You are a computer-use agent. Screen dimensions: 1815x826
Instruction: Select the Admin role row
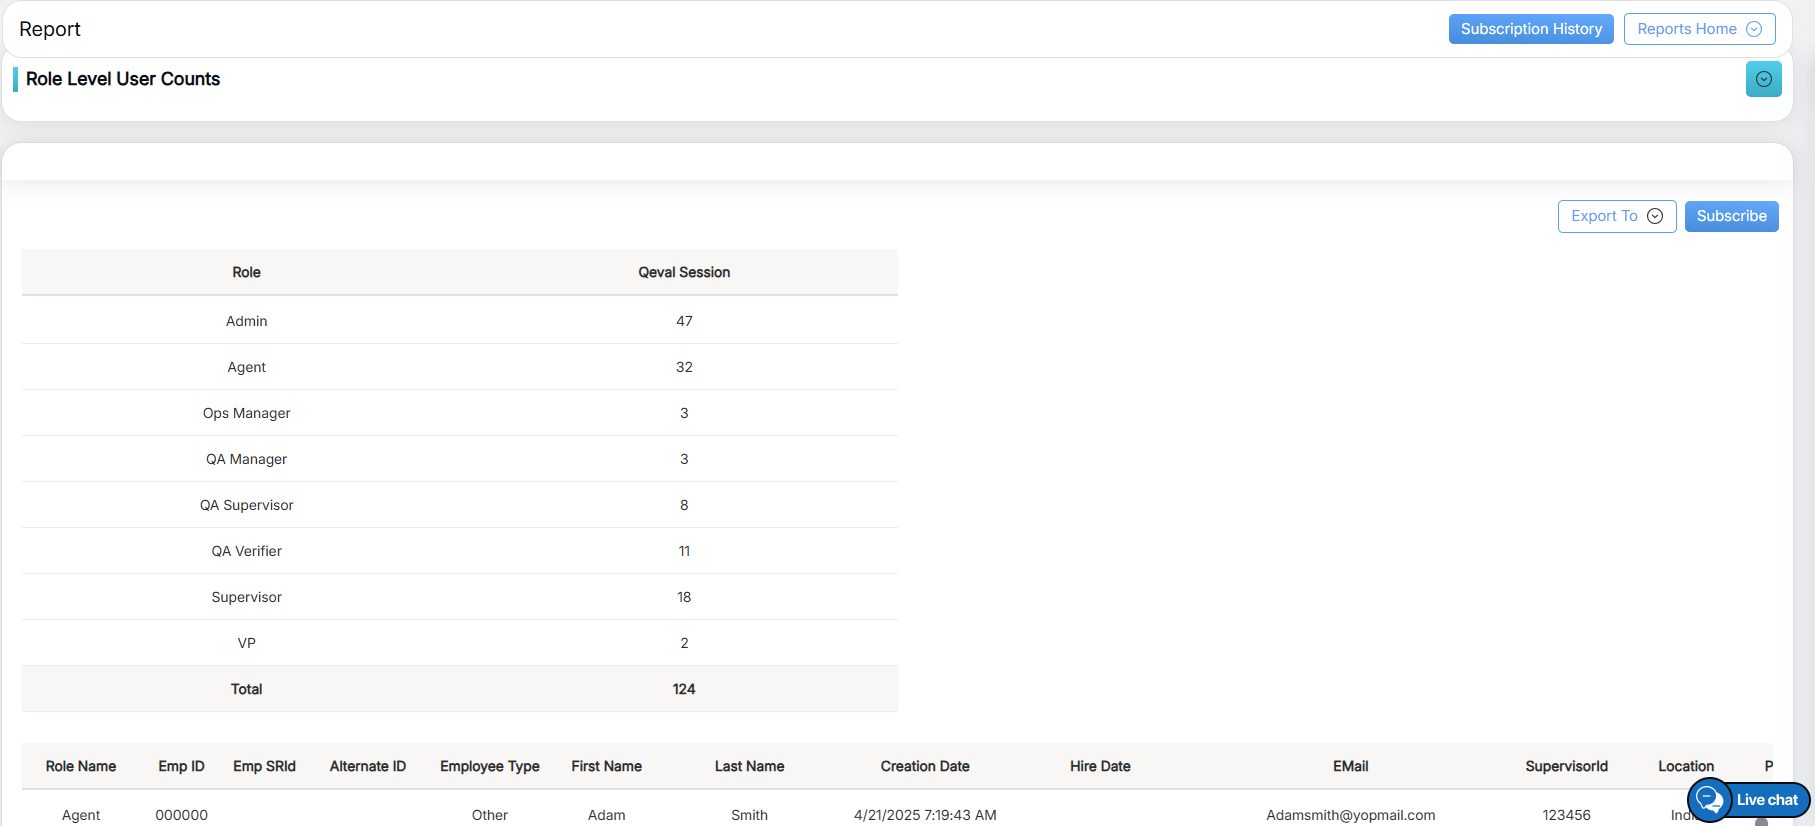(x=246, y=321)
